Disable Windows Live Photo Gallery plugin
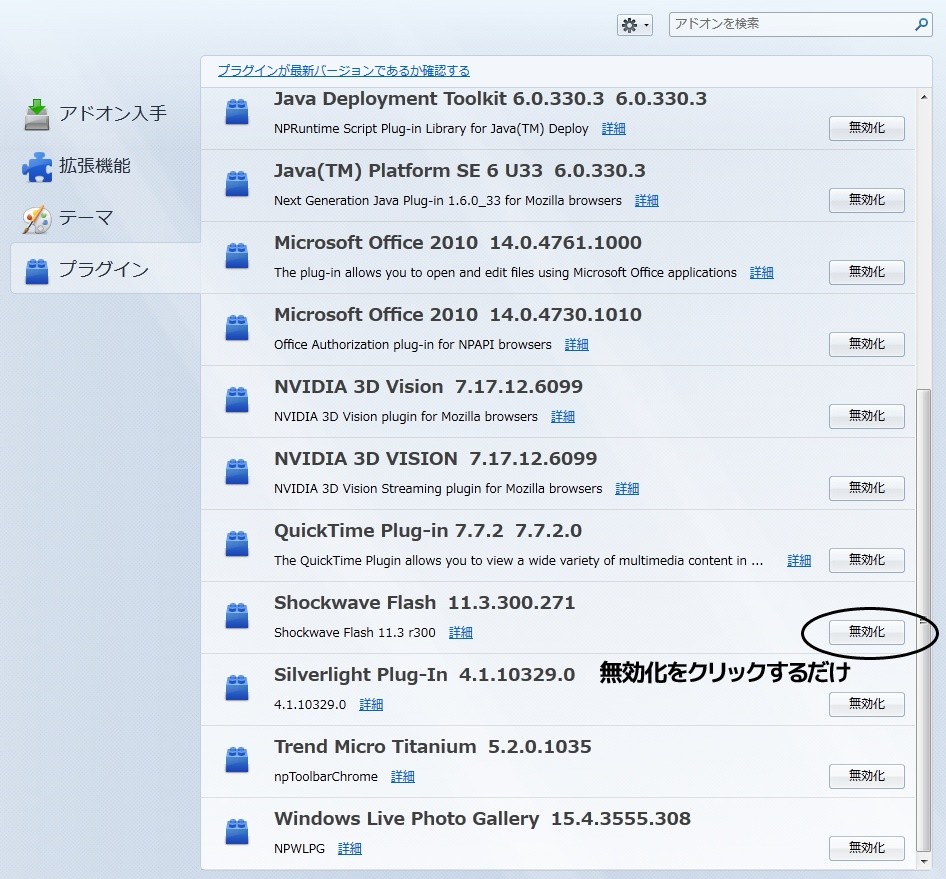Image resolution: width=946 pixels, height=879 pixels. 866,848
